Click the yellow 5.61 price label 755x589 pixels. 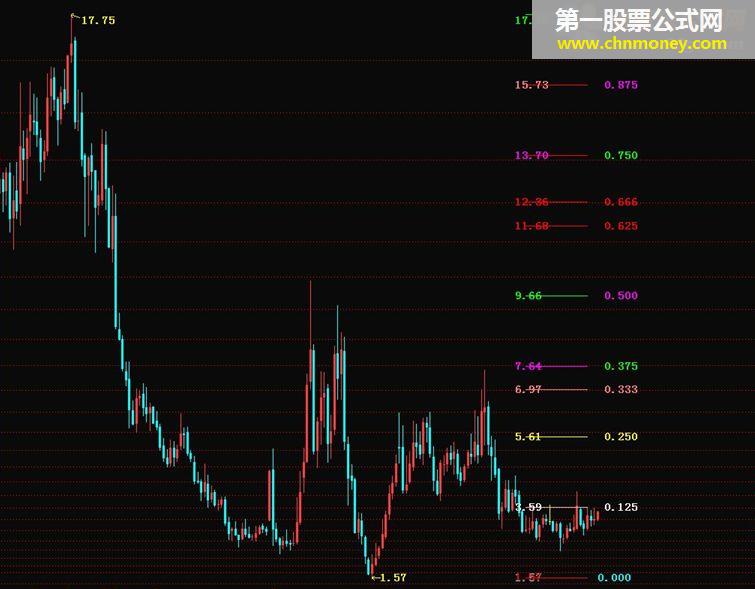(528, 437)
